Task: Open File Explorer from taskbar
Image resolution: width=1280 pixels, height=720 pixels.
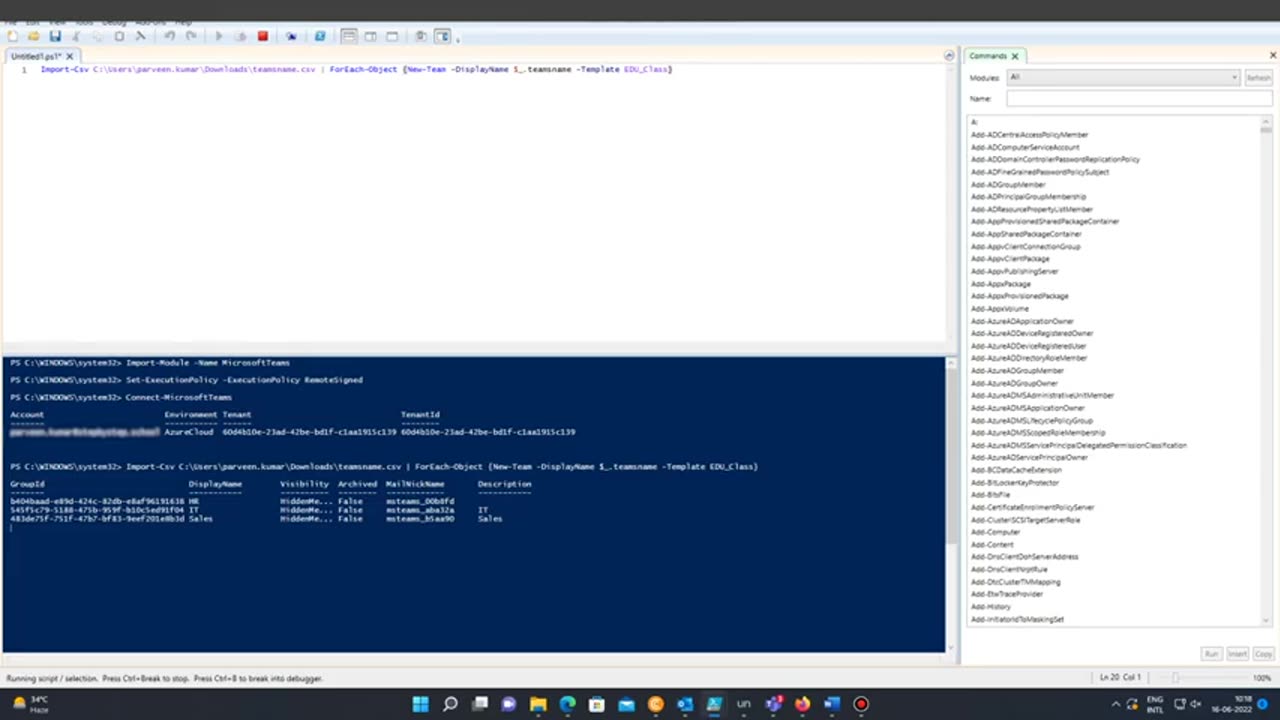Action: tap(538, 704)
